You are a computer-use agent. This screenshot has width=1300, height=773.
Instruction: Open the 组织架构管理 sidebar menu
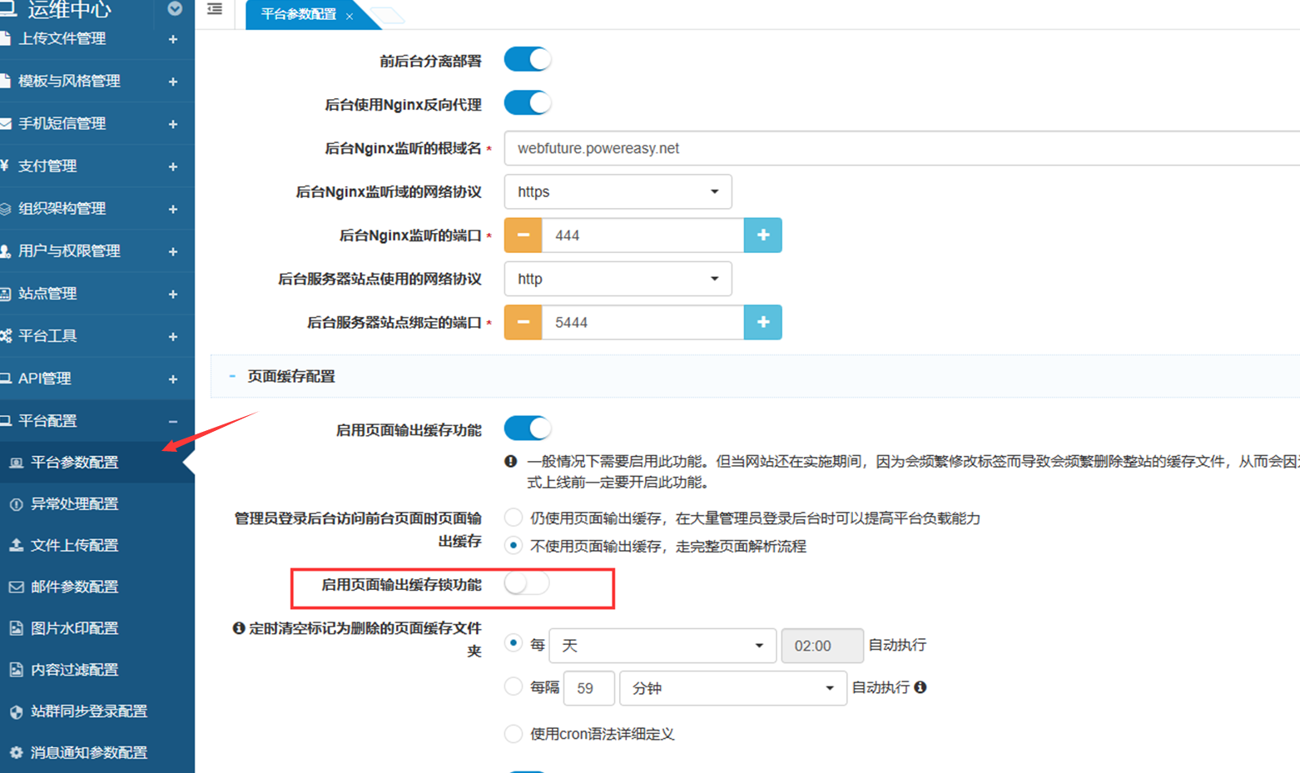point(97,209)
